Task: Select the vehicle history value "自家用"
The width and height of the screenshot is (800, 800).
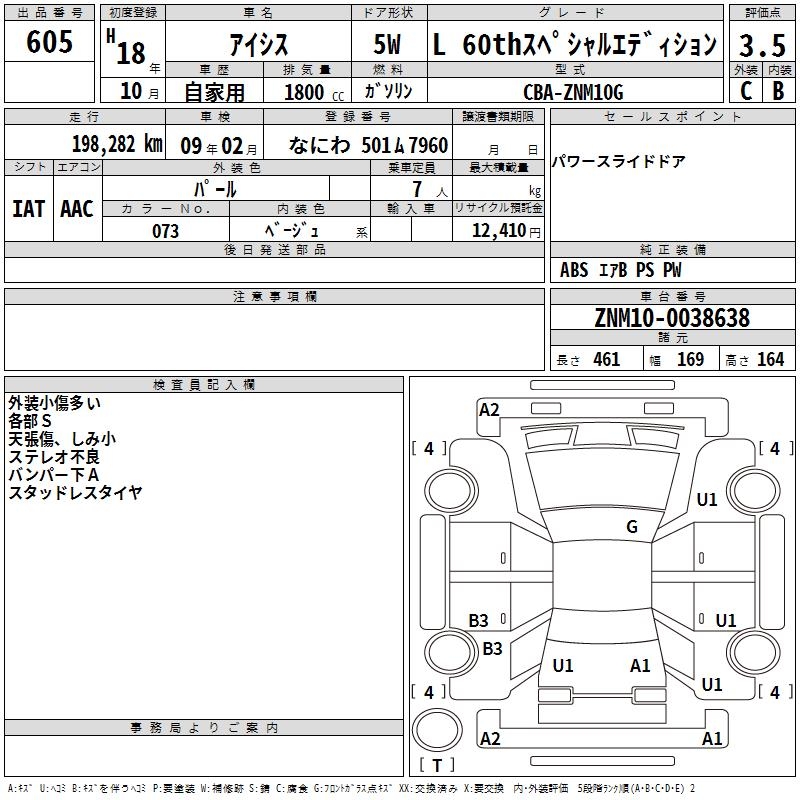Action: (x=214, y=92)
